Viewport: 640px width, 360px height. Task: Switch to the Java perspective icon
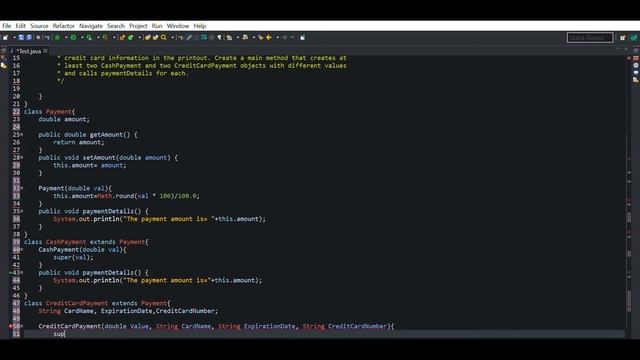(633, 38)
